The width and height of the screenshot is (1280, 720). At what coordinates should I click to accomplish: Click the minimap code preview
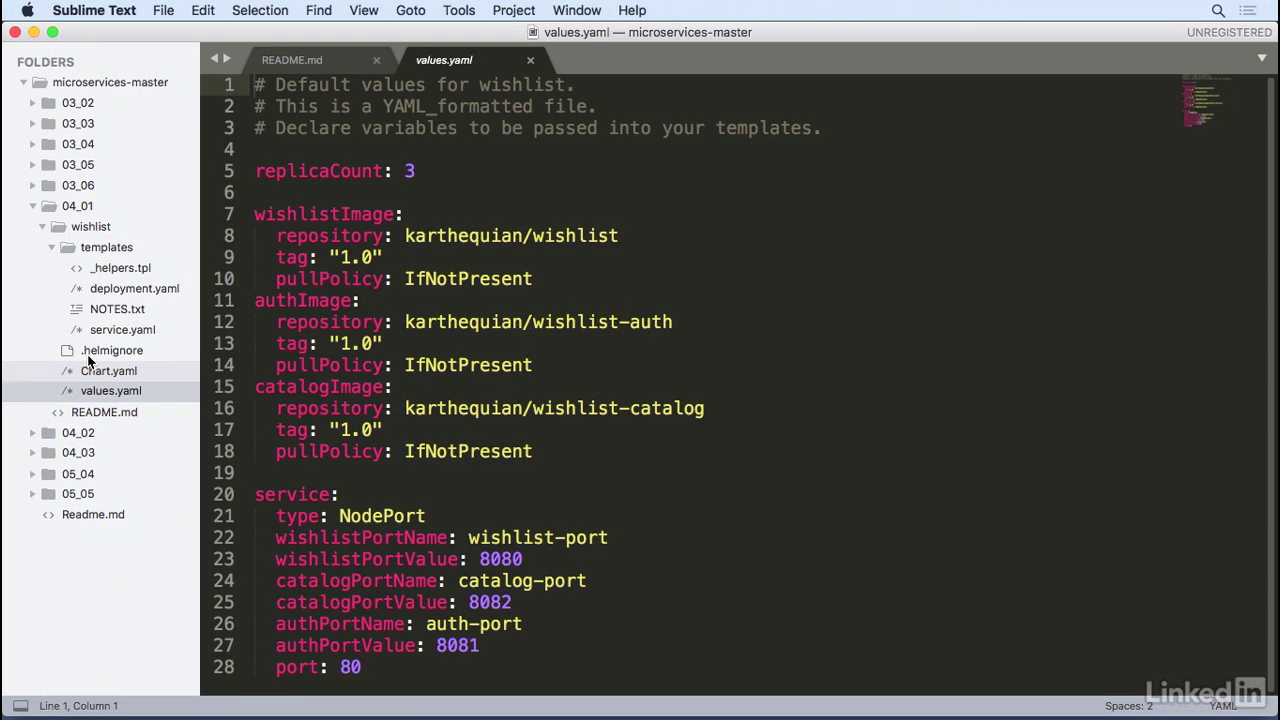(x=1203, y=100)
